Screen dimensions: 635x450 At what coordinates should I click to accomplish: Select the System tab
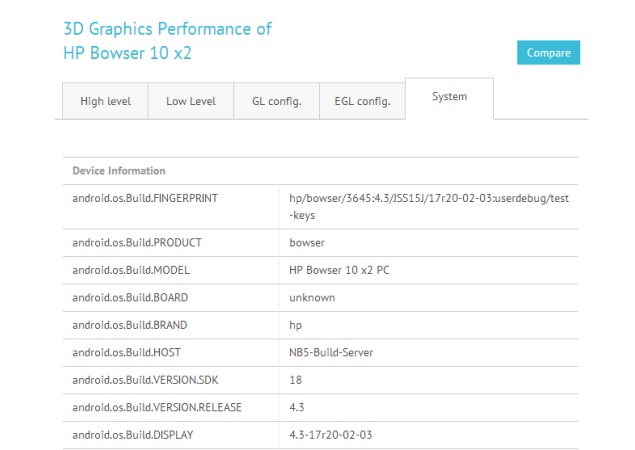click(x=450, y=97)
